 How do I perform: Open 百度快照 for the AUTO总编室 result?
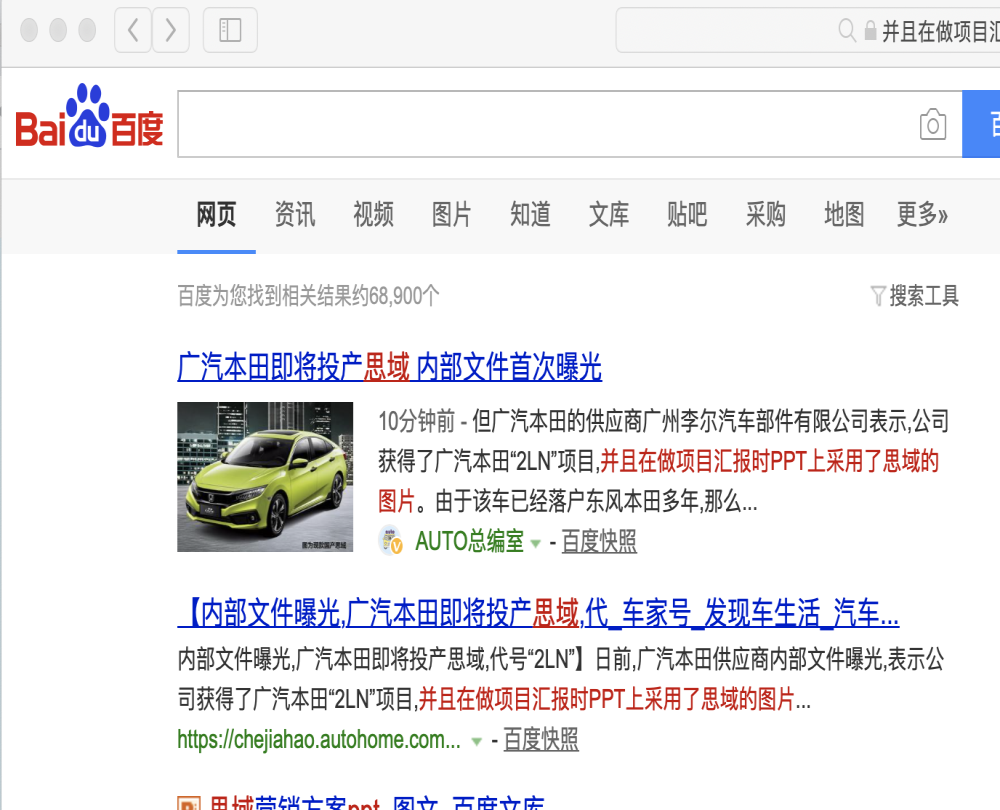pos(599,541)
